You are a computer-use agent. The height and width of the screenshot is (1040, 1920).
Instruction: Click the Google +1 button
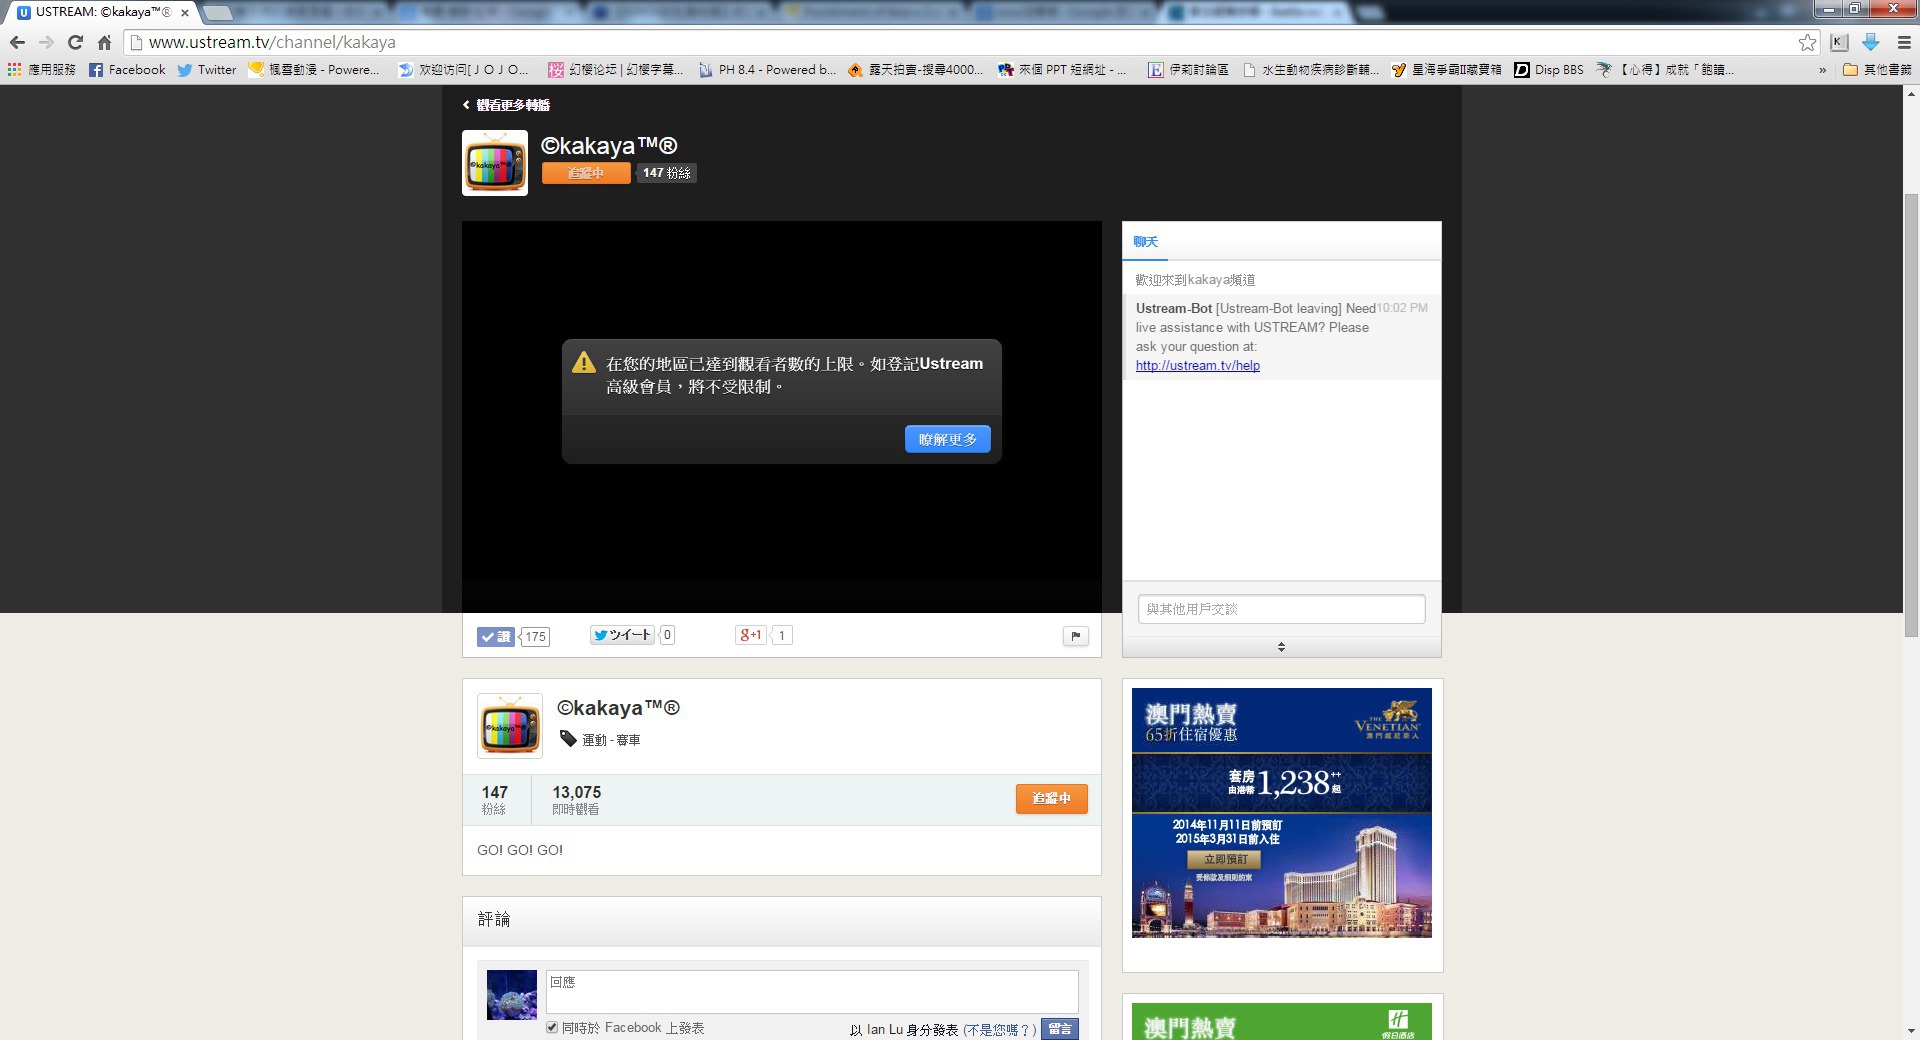tap(750, 635)
